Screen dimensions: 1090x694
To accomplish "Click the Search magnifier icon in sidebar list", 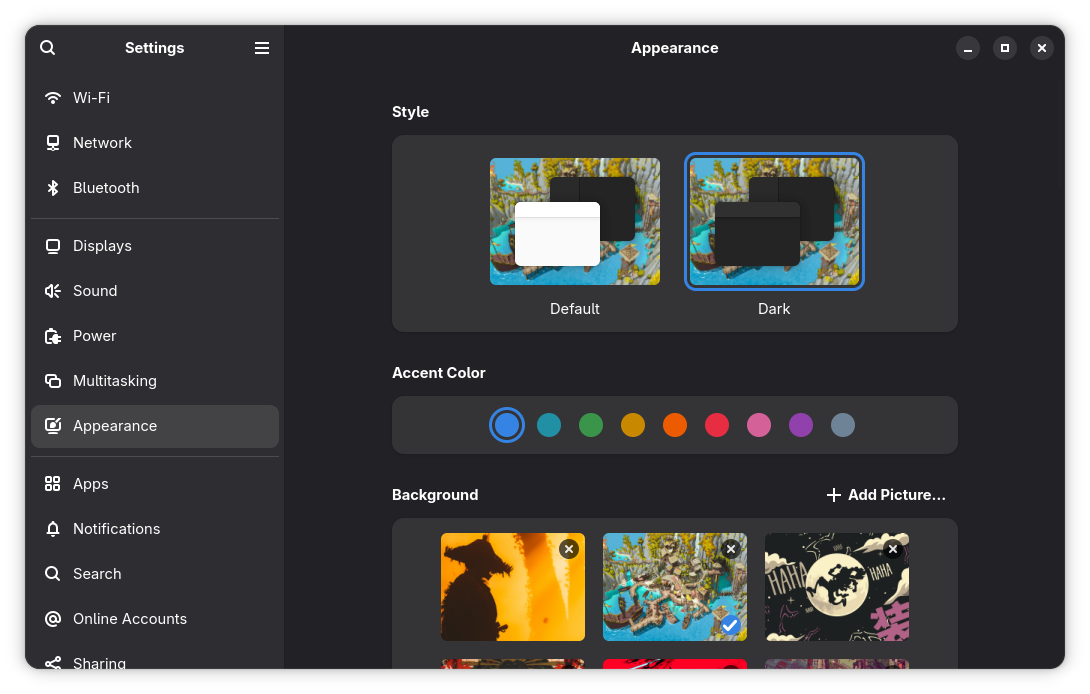I will point(53,574).
